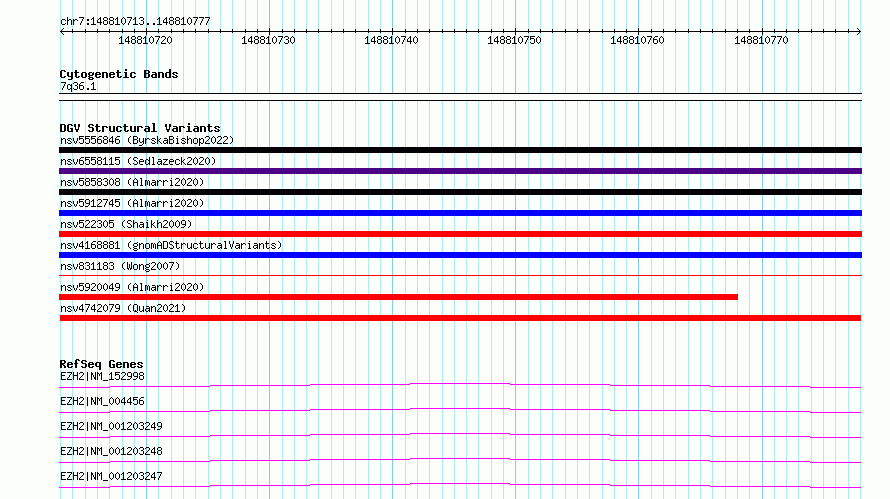Image resolution: width=890 pixels, height=499 pixels.
Task: Select ruler position 148810770
Action: point(761,40)
